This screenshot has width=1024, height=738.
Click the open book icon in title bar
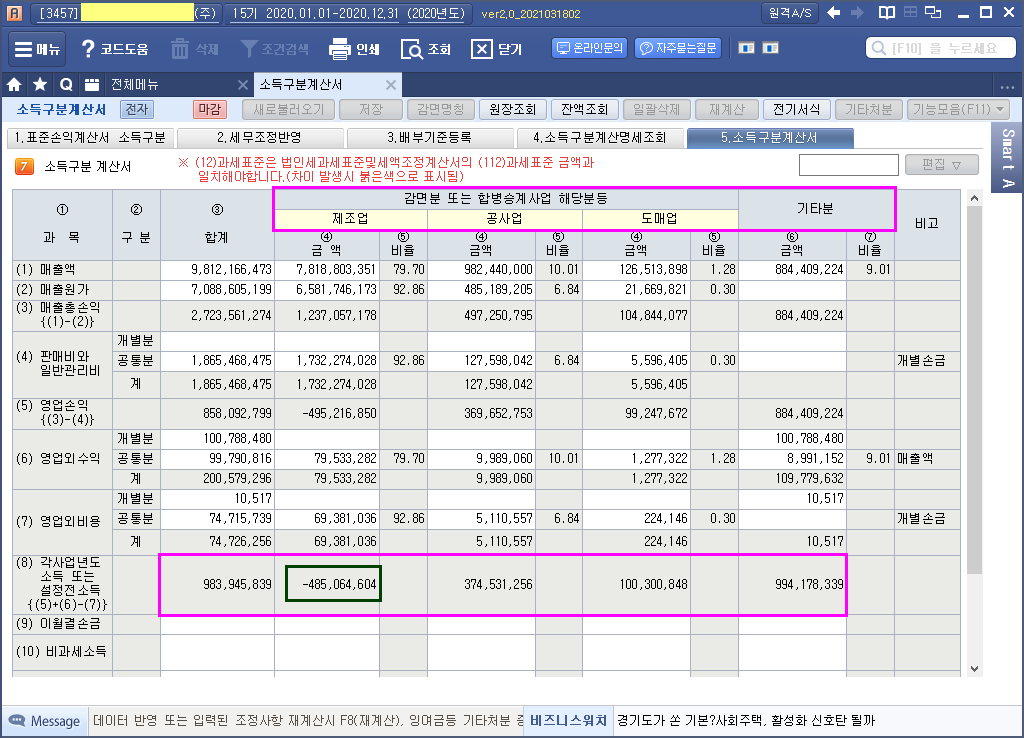pos(887,12)
